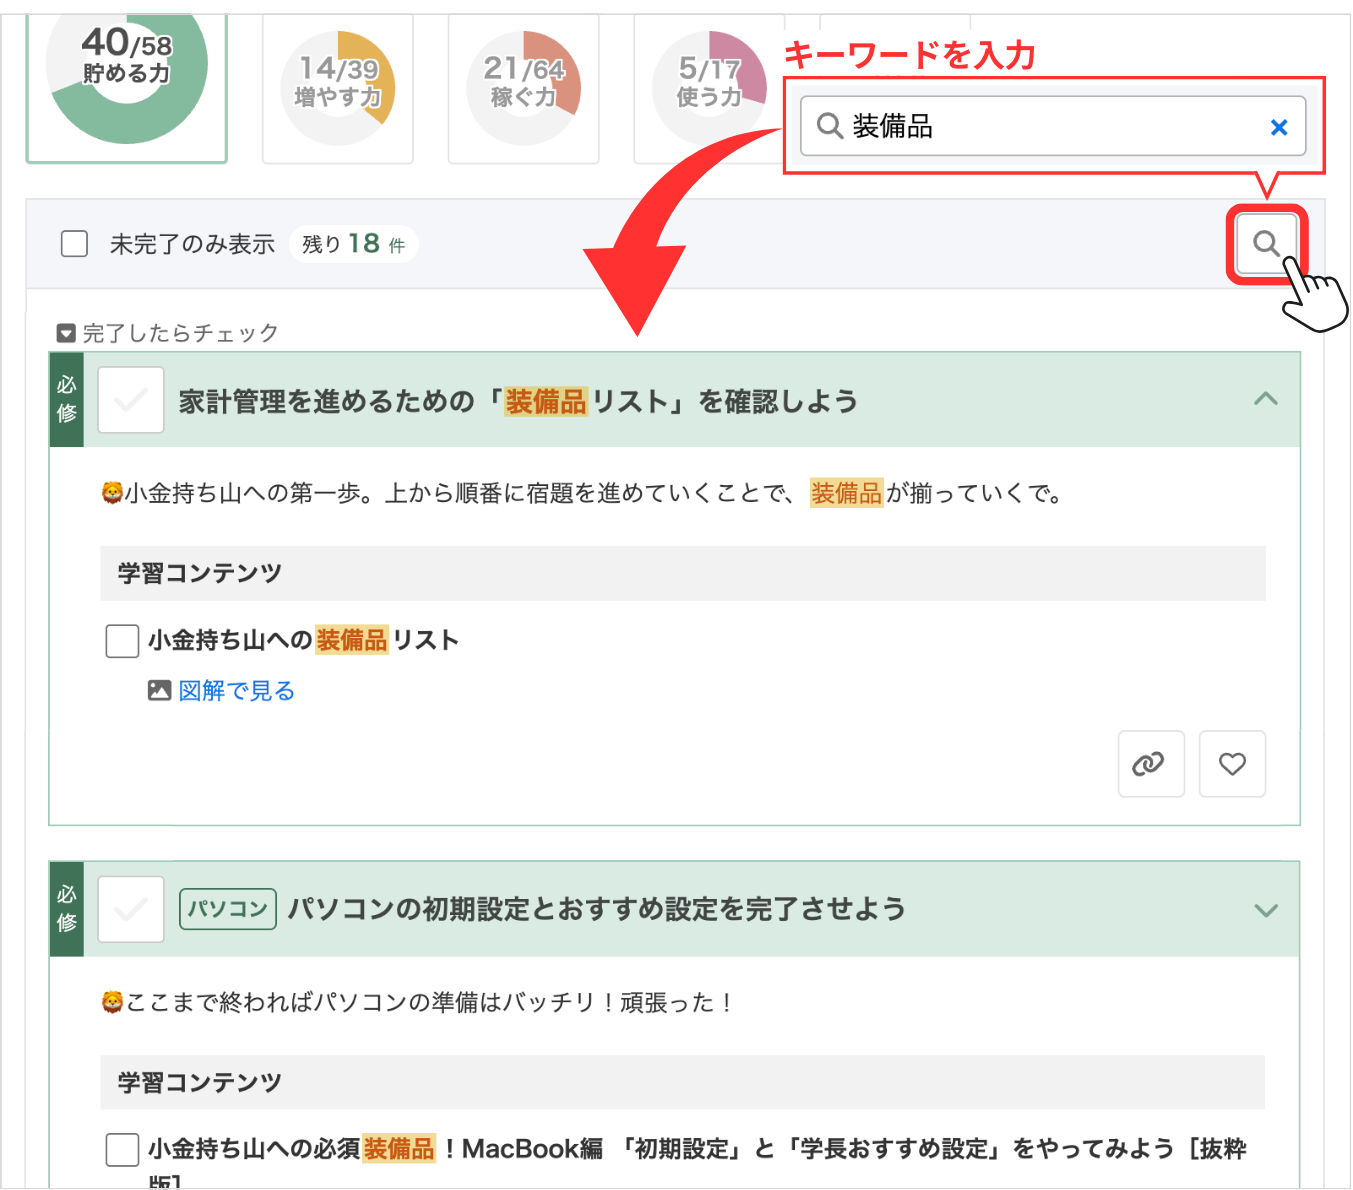This screenshot has width=1353, height=1190.
Task: Click 家計管理を進めるための装備品リスト header title
Action: [x=518, y=401]
